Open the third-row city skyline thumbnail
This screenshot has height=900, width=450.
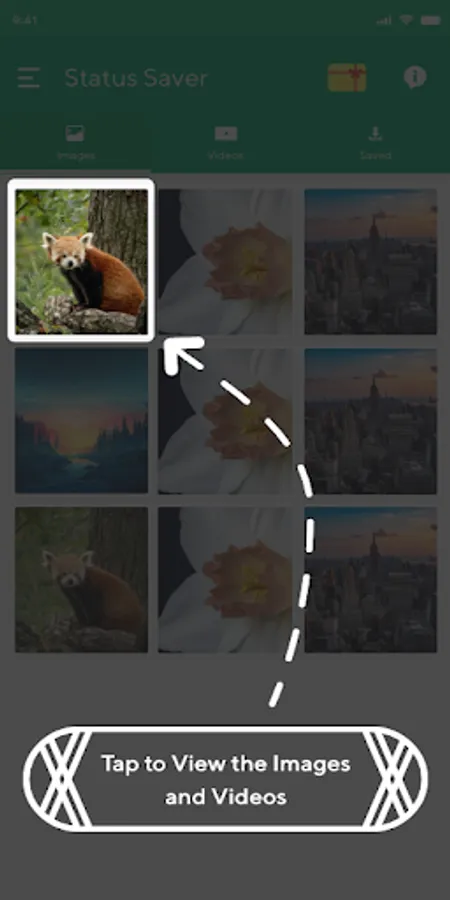[371, 580]
